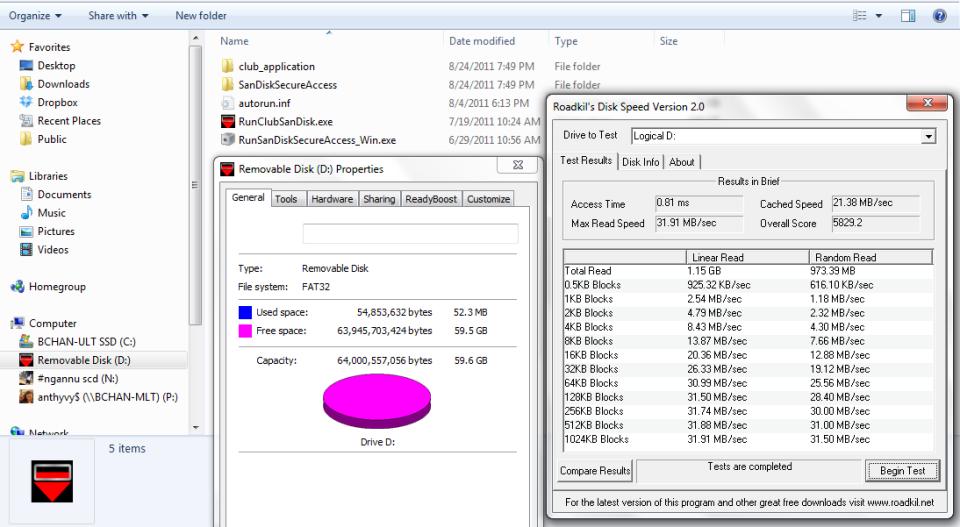The height and width of the screenshot is (527, 960).
Task: Open the ReadyBoost tab in Properties
Action: tap(431, 199)
